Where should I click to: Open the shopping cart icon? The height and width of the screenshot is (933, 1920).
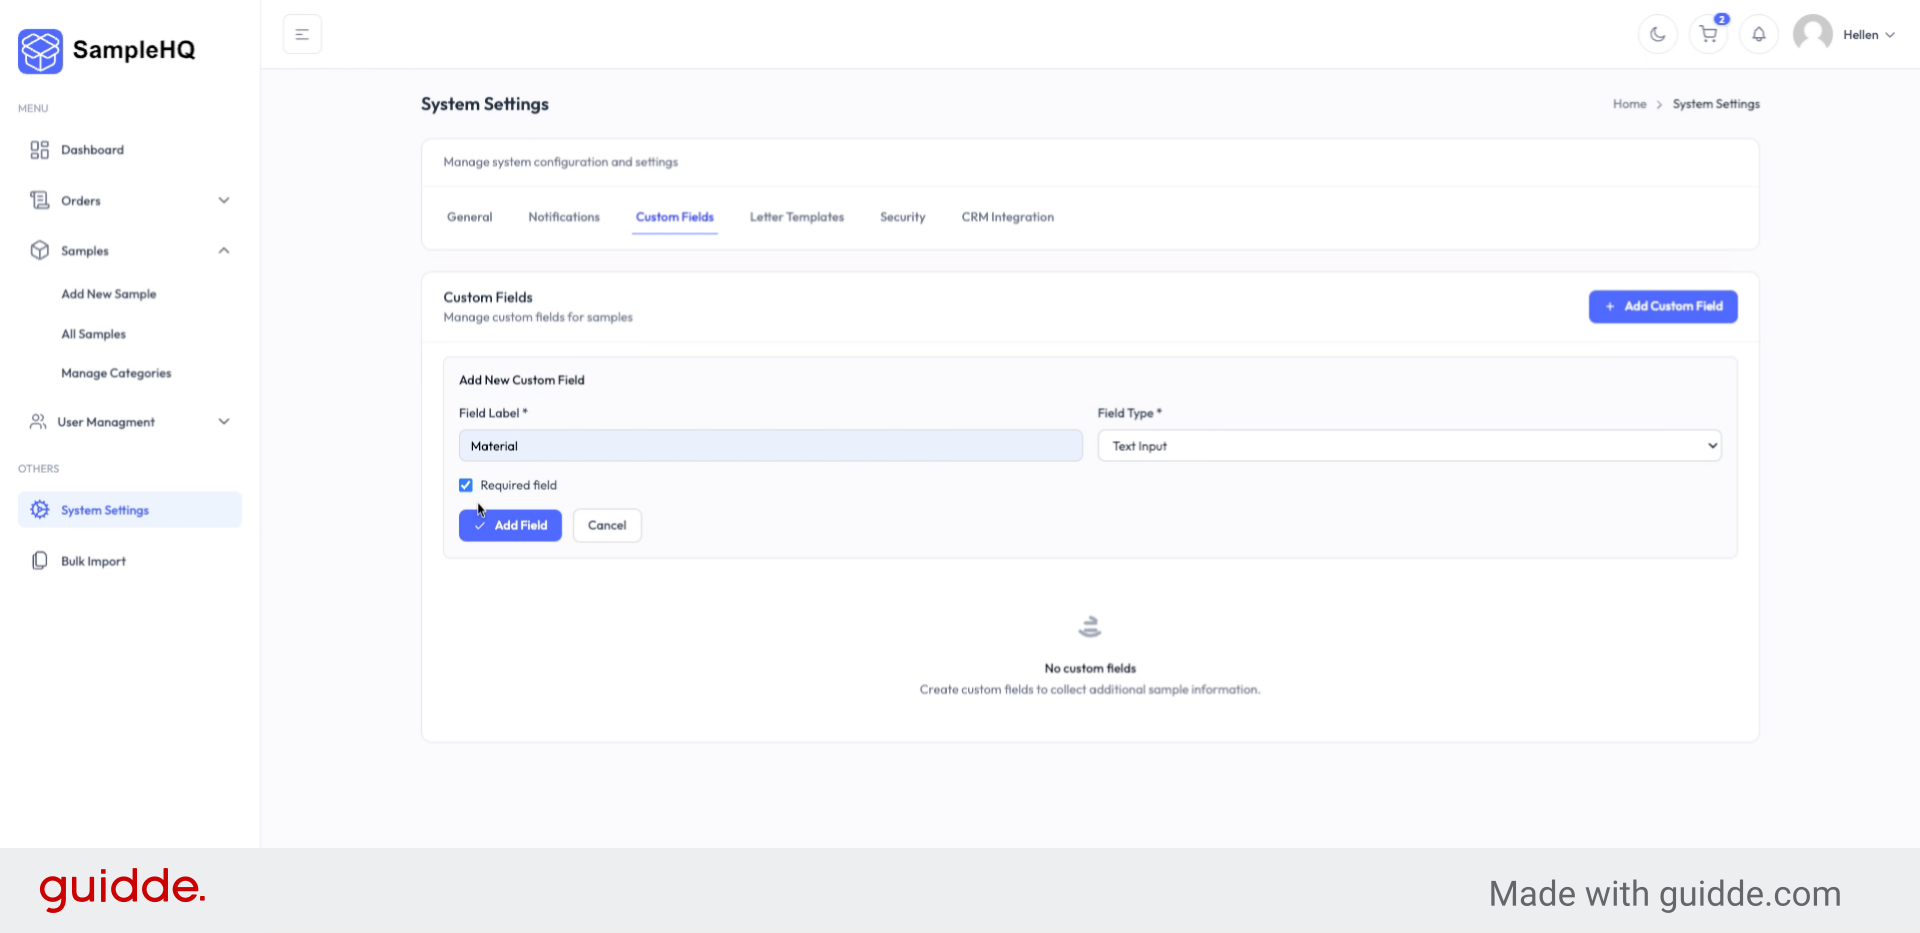click(1708, 35)
